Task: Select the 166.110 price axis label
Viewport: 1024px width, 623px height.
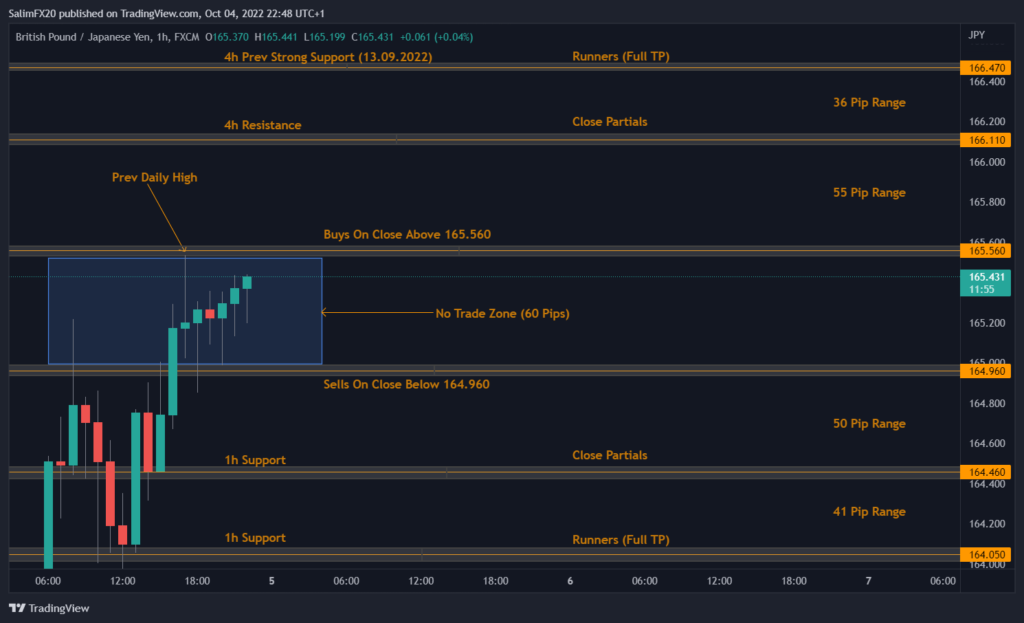Action: [984, 141]
